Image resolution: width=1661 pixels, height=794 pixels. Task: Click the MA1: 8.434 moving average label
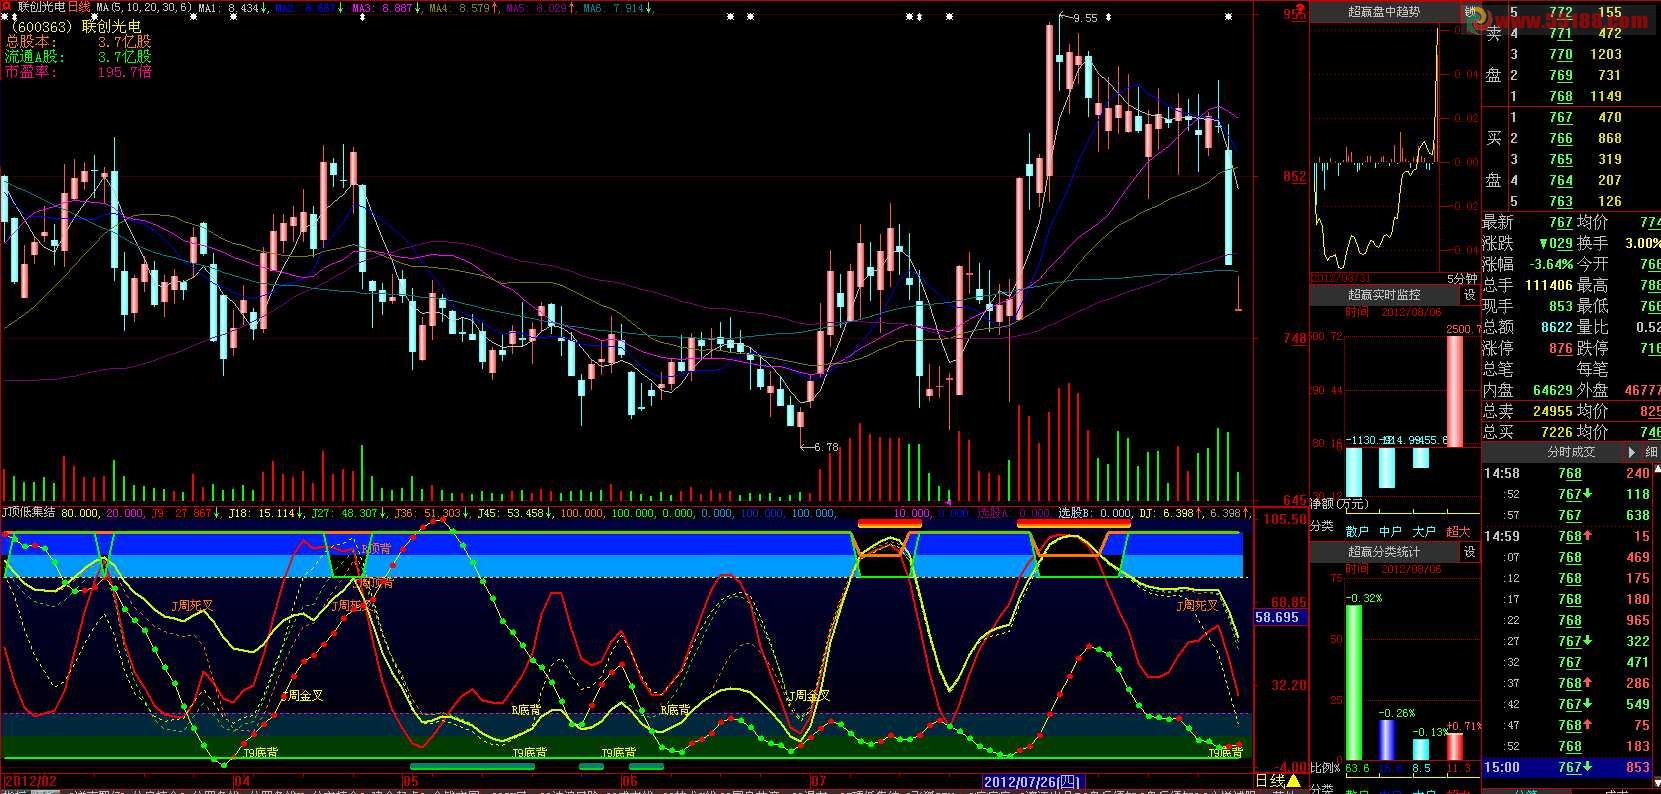[x=232, y=8]
